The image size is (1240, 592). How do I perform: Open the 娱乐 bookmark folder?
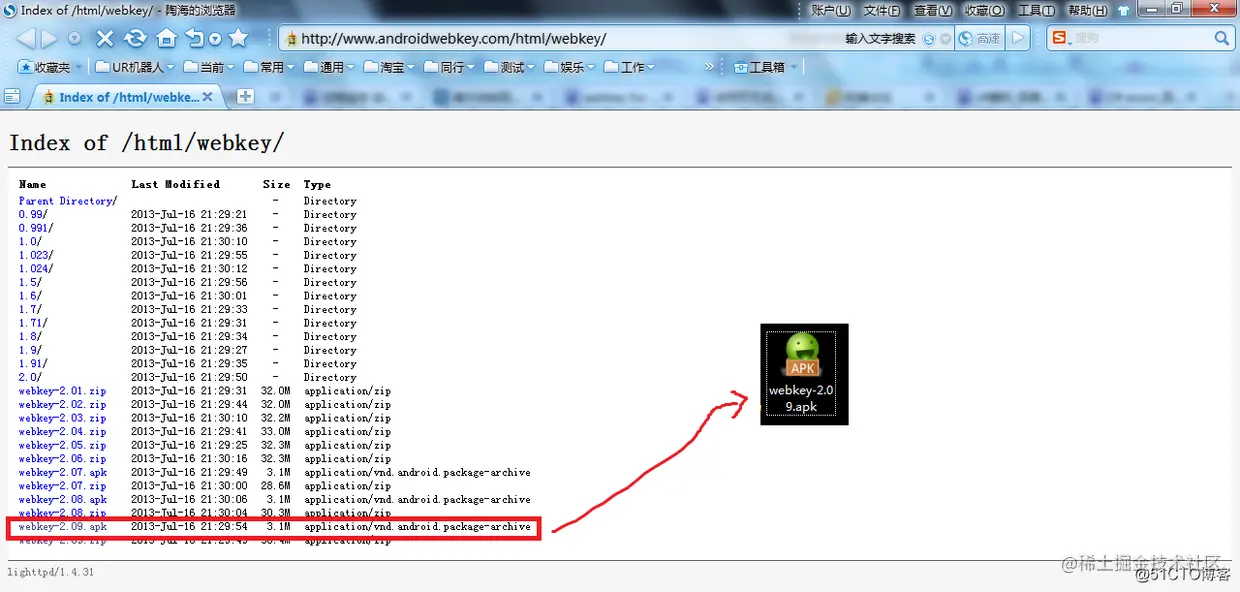569,67
